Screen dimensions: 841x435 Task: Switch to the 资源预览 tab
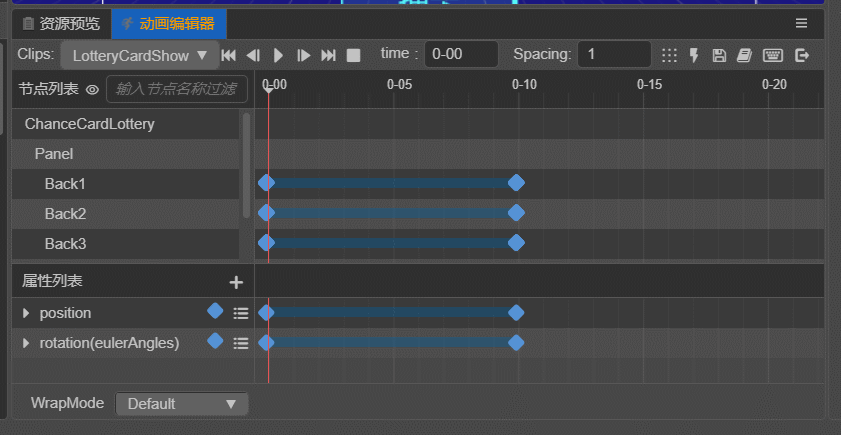click(61, 23)
